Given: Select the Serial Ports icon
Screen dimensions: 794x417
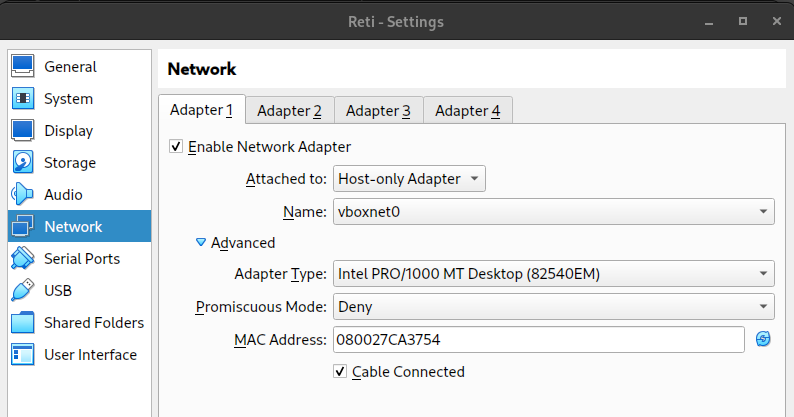Looking at the screenshot, I should [24, 259].
